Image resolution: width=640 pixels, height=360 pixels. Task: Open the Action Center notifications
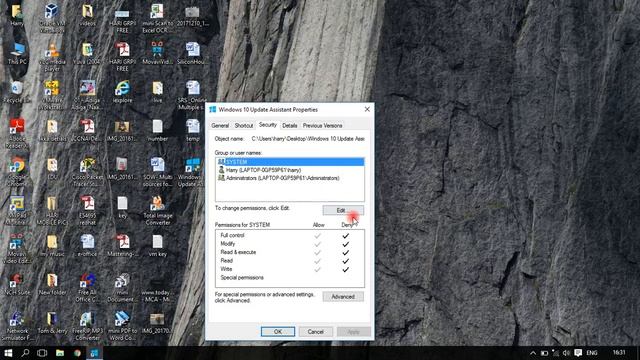coord(578,353)
